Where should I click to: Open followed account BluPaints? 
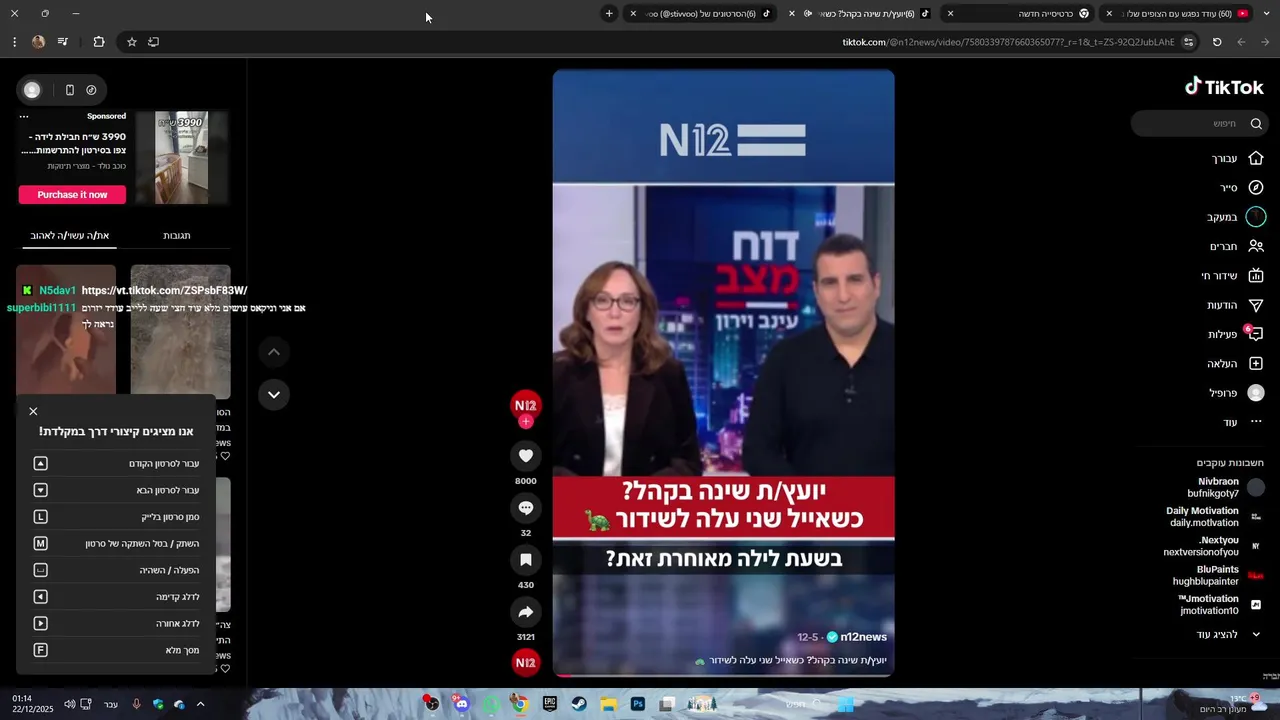[x=1218, y=575]
